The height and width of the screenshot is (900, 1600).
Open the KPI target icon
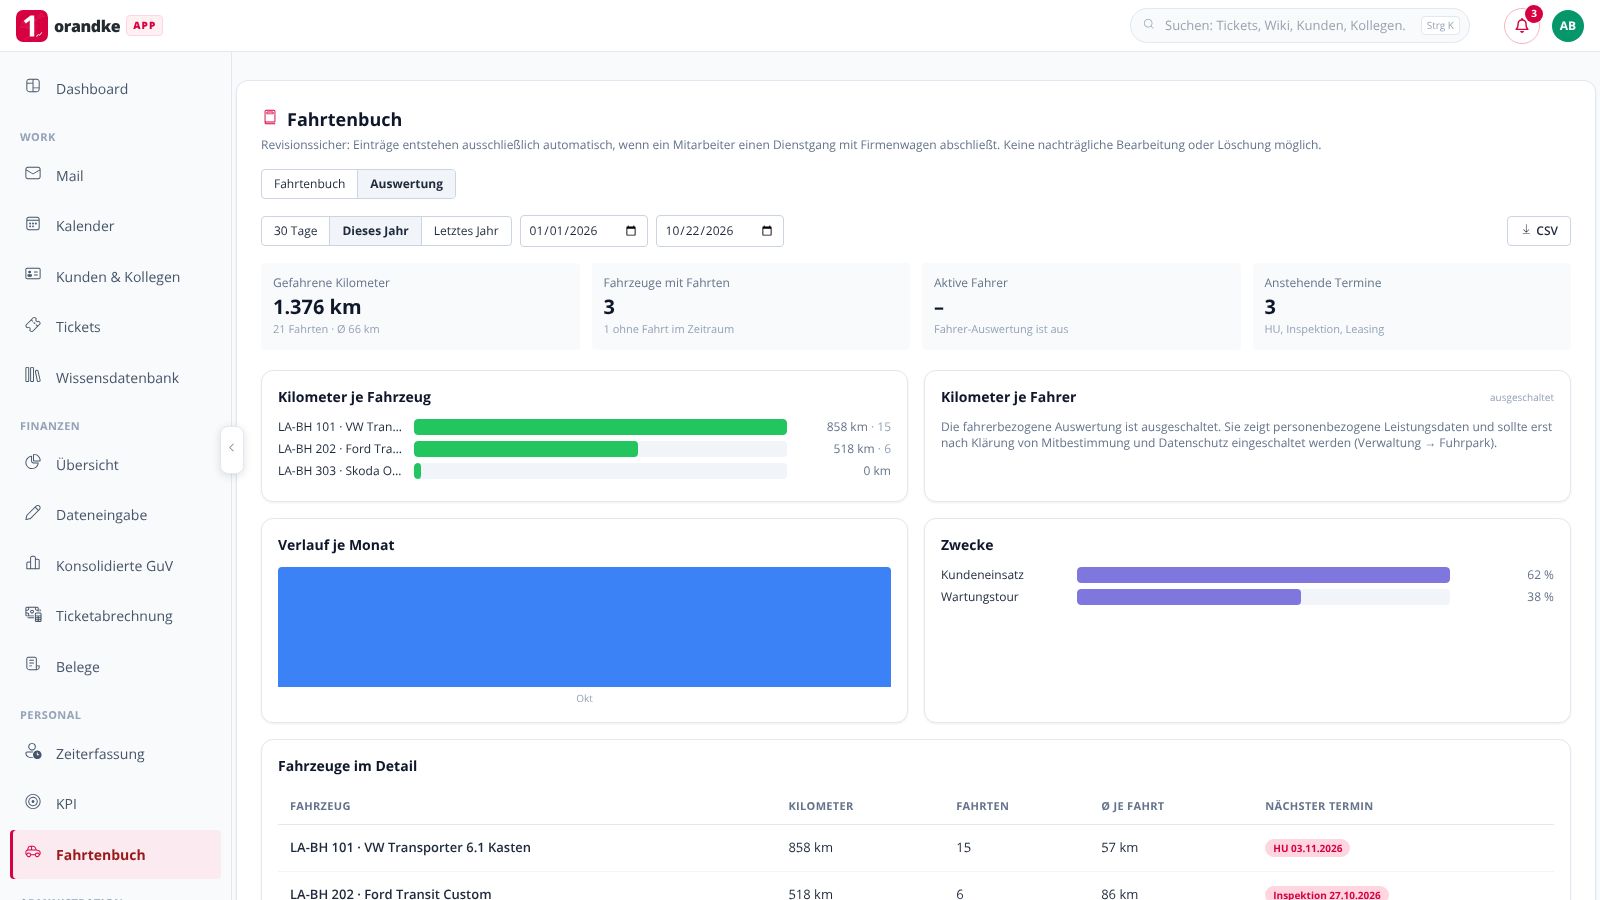click(x=33, y=802)
